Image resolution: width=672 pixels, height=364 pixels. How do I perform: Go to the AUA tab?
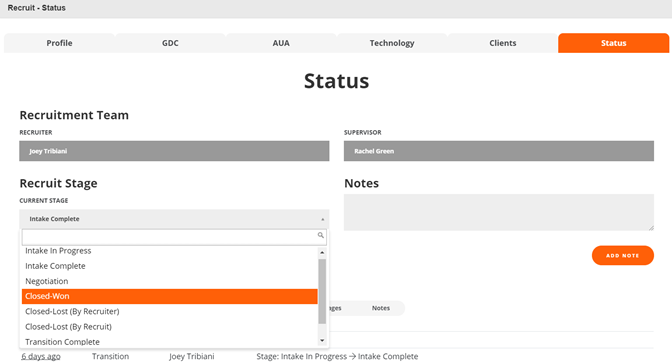[281, 43]
